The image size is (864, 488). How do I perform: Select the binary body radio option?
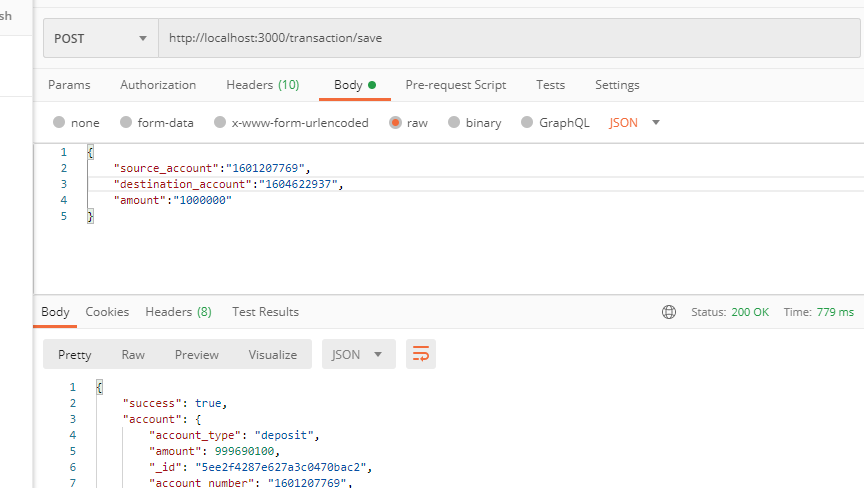[454, 123]
